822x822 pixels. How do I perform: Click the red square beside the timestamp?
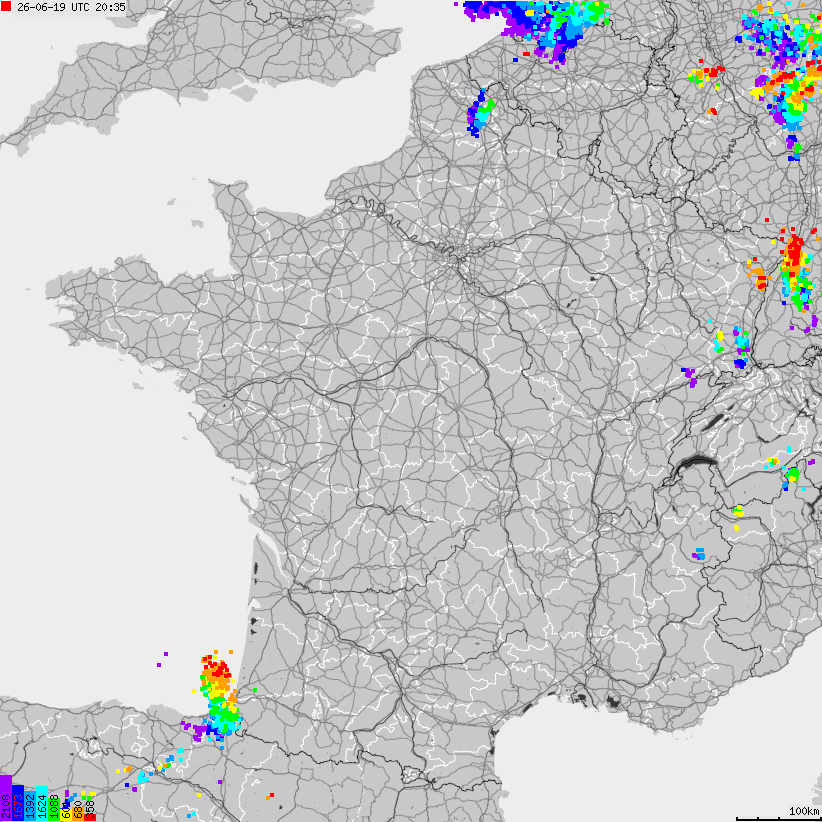pyautogui.click(x=6, y=6)
